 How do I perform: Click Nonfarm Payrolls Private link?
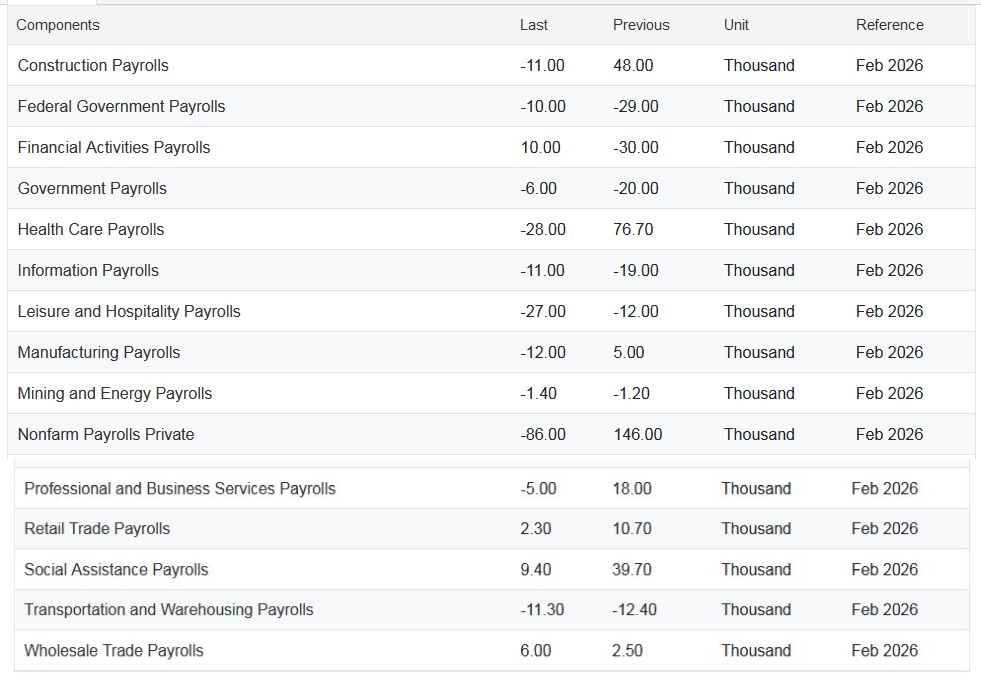[106, 434]
